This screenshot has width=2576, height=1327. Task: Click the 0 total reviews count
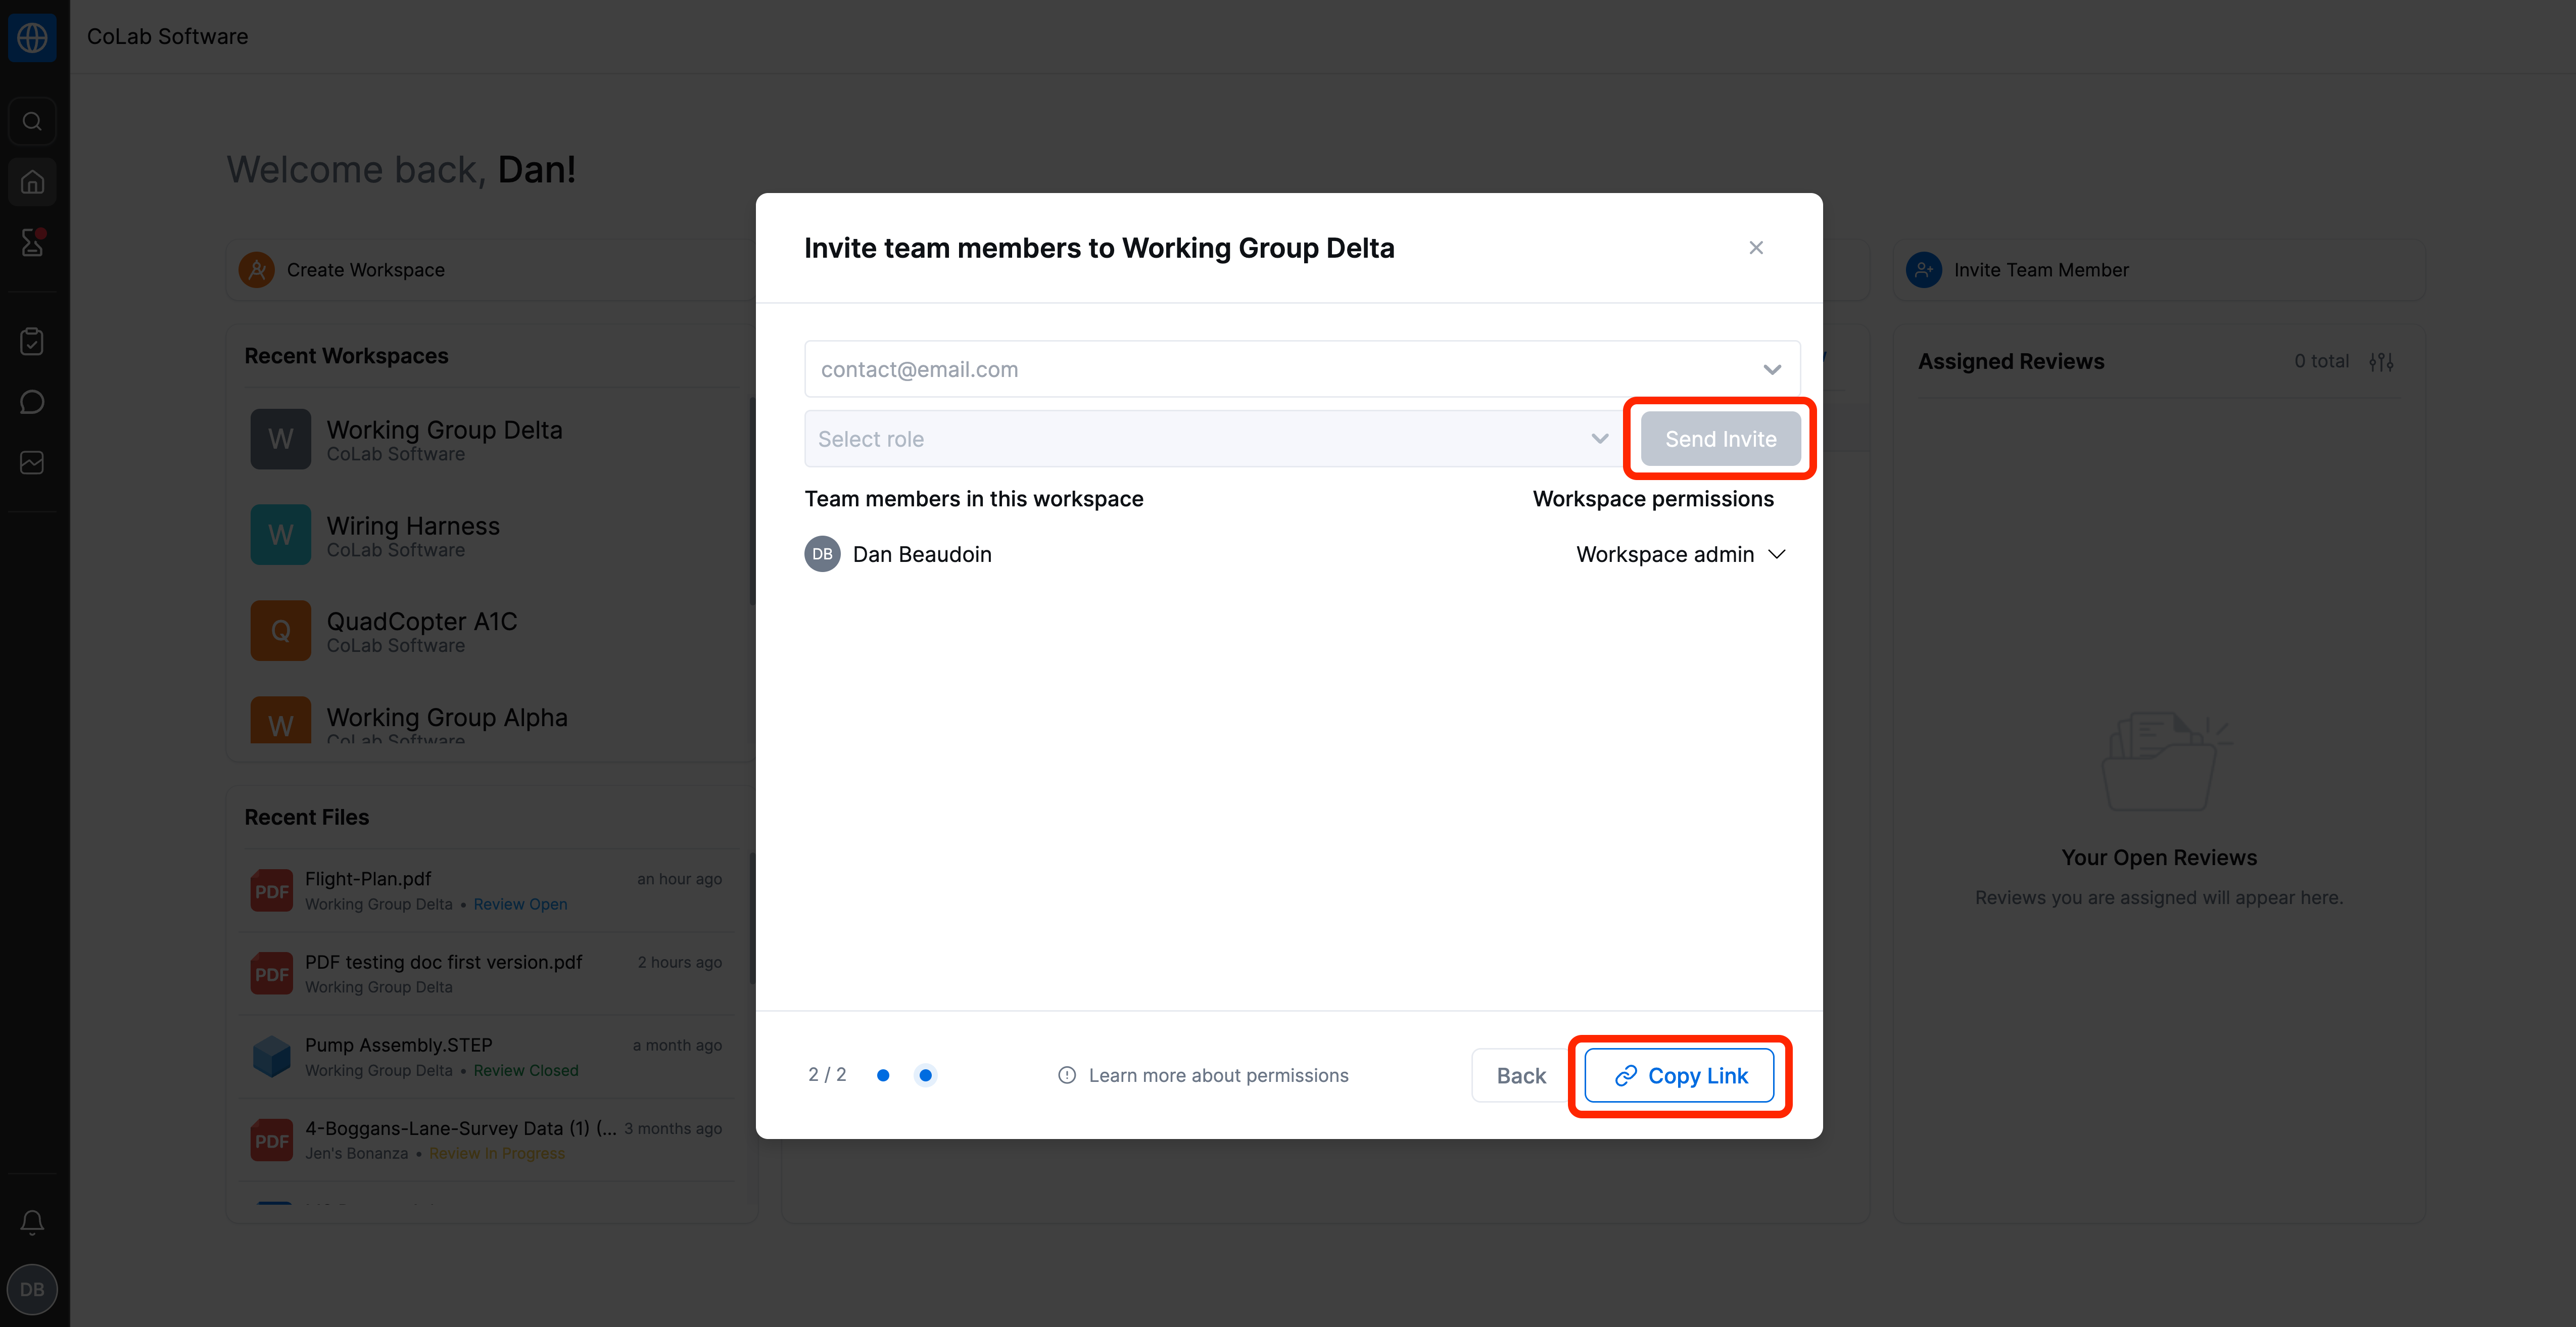click(2321, 361)
